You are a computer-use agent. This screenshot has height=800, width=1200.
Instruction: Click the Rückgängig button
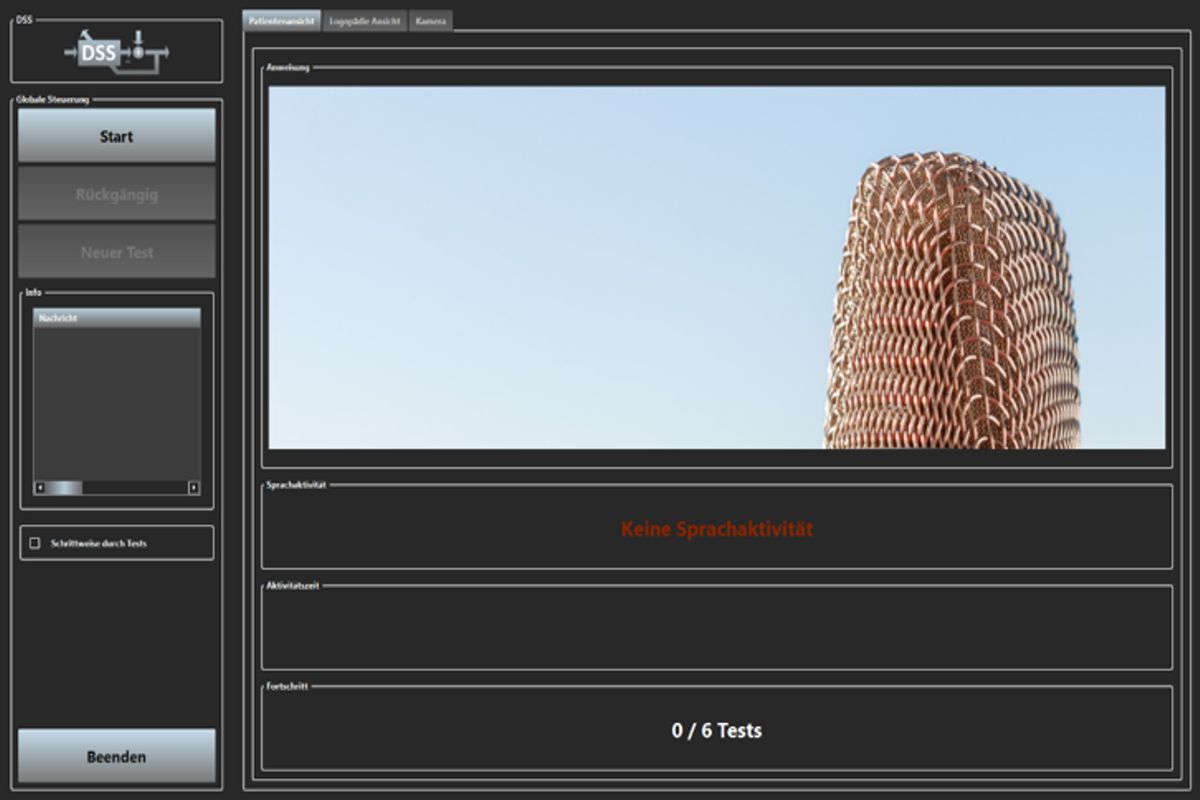(116, 194)
